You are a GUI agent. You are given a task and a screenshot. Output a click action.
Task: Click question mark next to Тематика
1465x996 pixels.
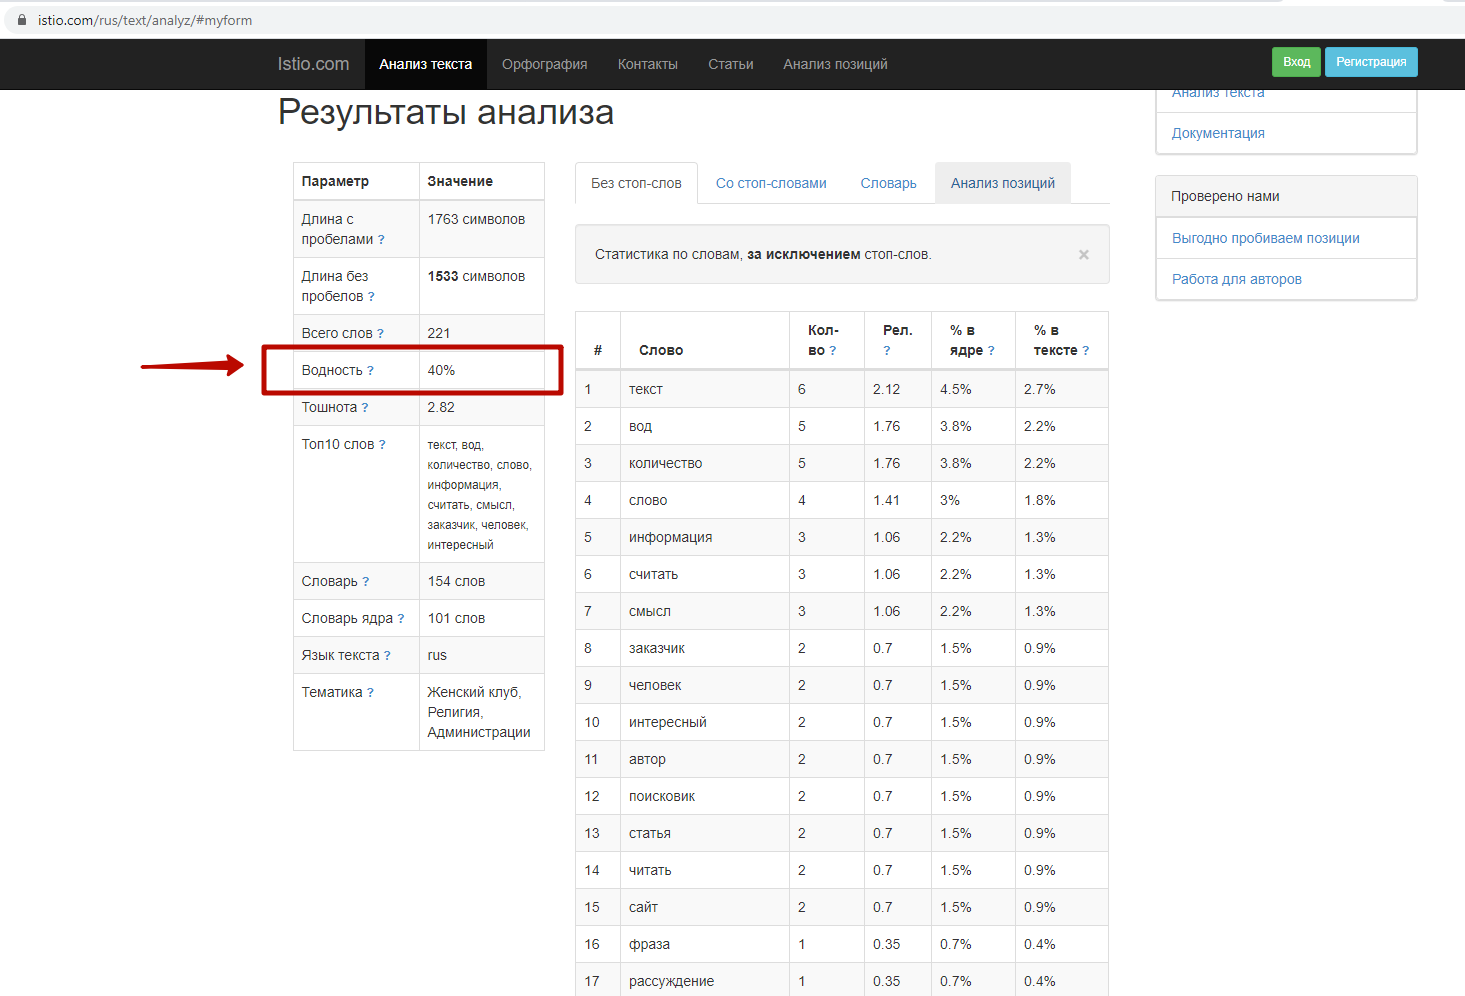pyautogui.click(x=370, y=693)
